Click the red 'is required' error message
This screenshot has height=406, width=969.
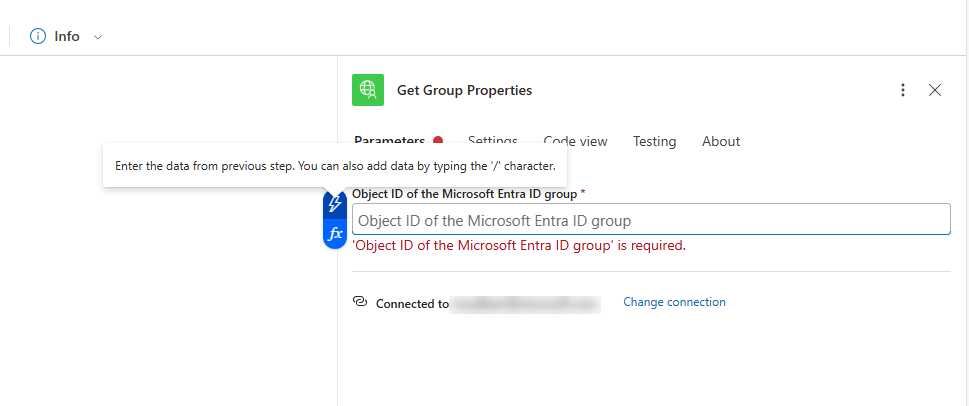click(x=519, y=246)
